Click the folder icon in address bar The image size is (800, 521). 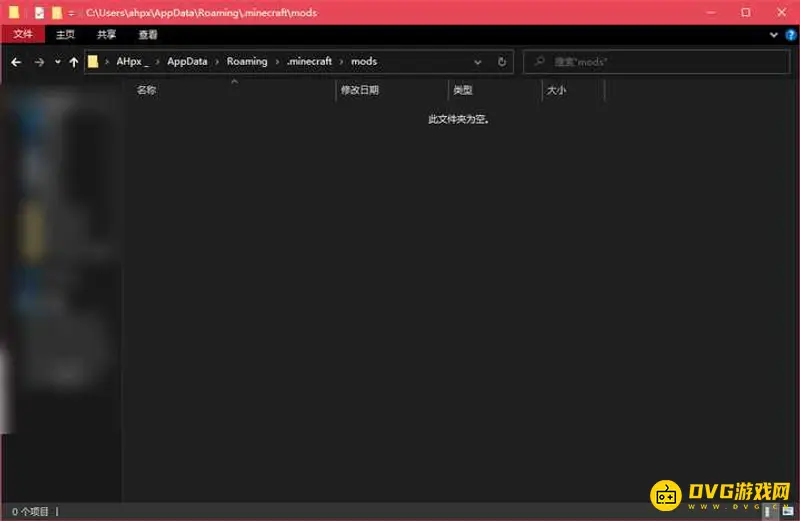pos(94,62)
